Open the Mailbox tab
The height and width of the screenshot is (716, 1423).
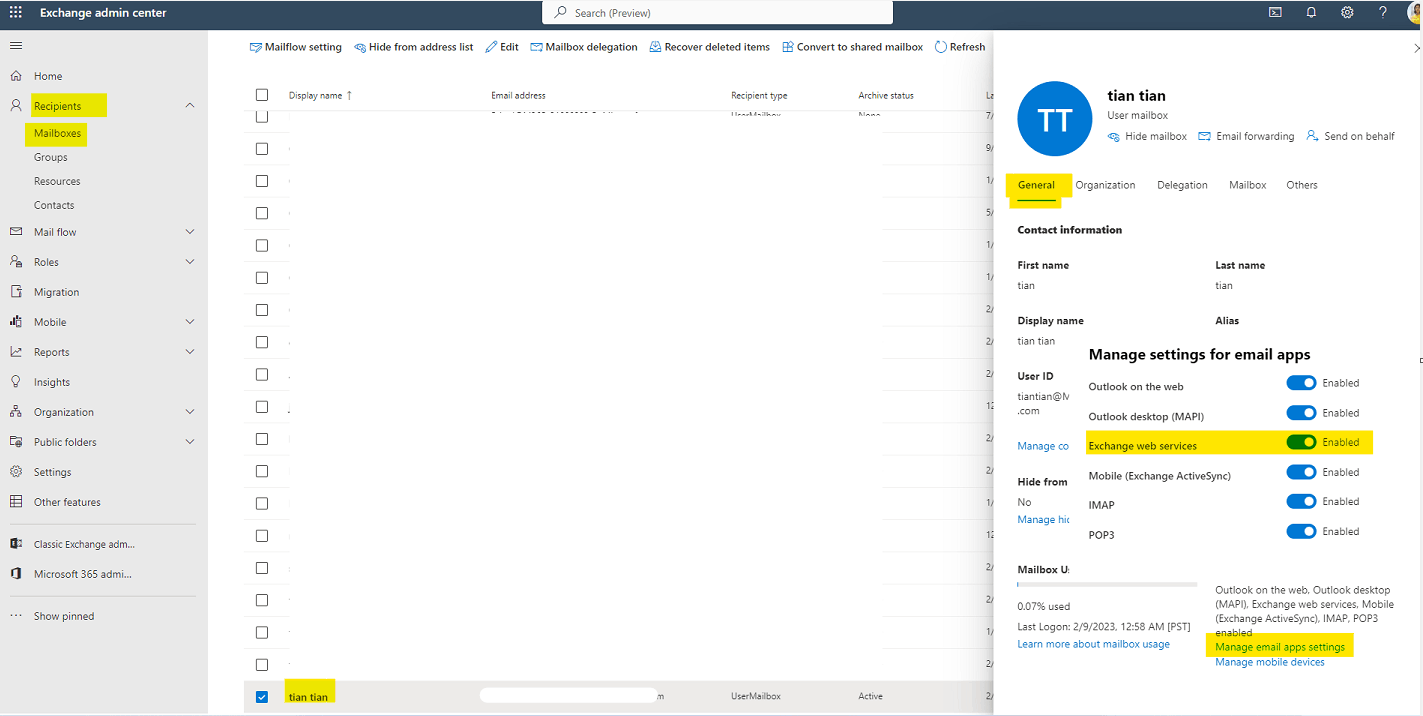click(1248, 185)
